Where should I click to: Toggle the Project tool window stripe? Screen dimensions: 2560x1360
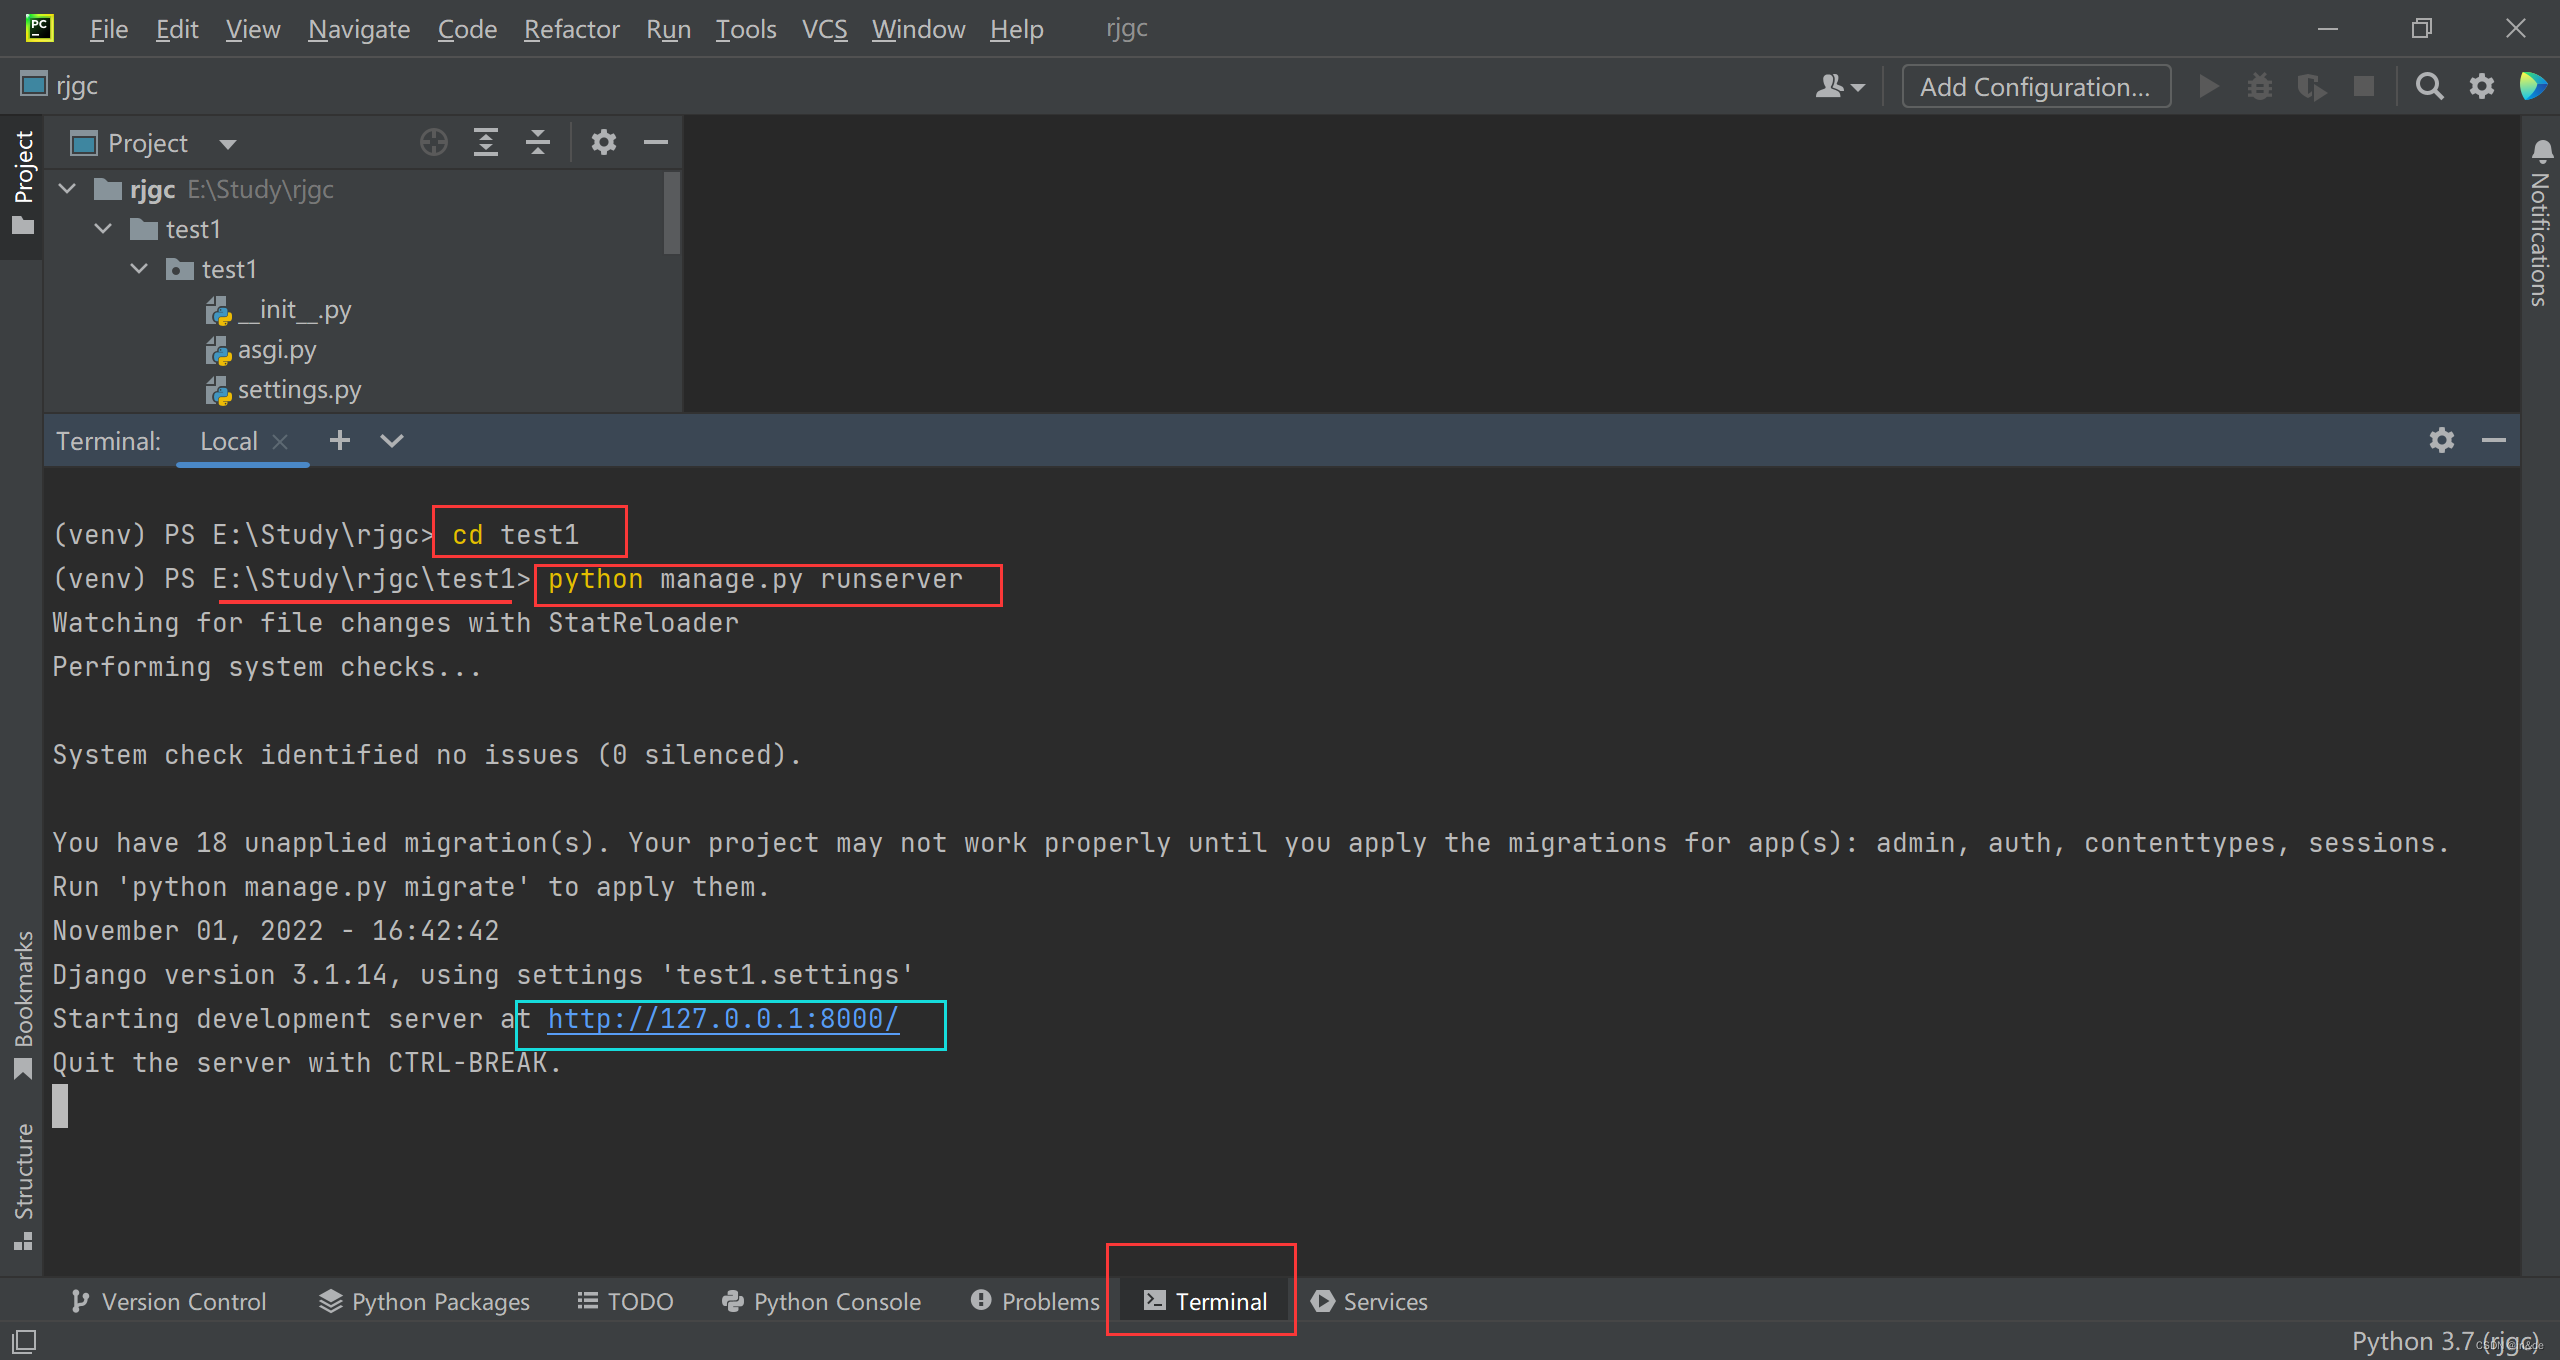point(22,180)
